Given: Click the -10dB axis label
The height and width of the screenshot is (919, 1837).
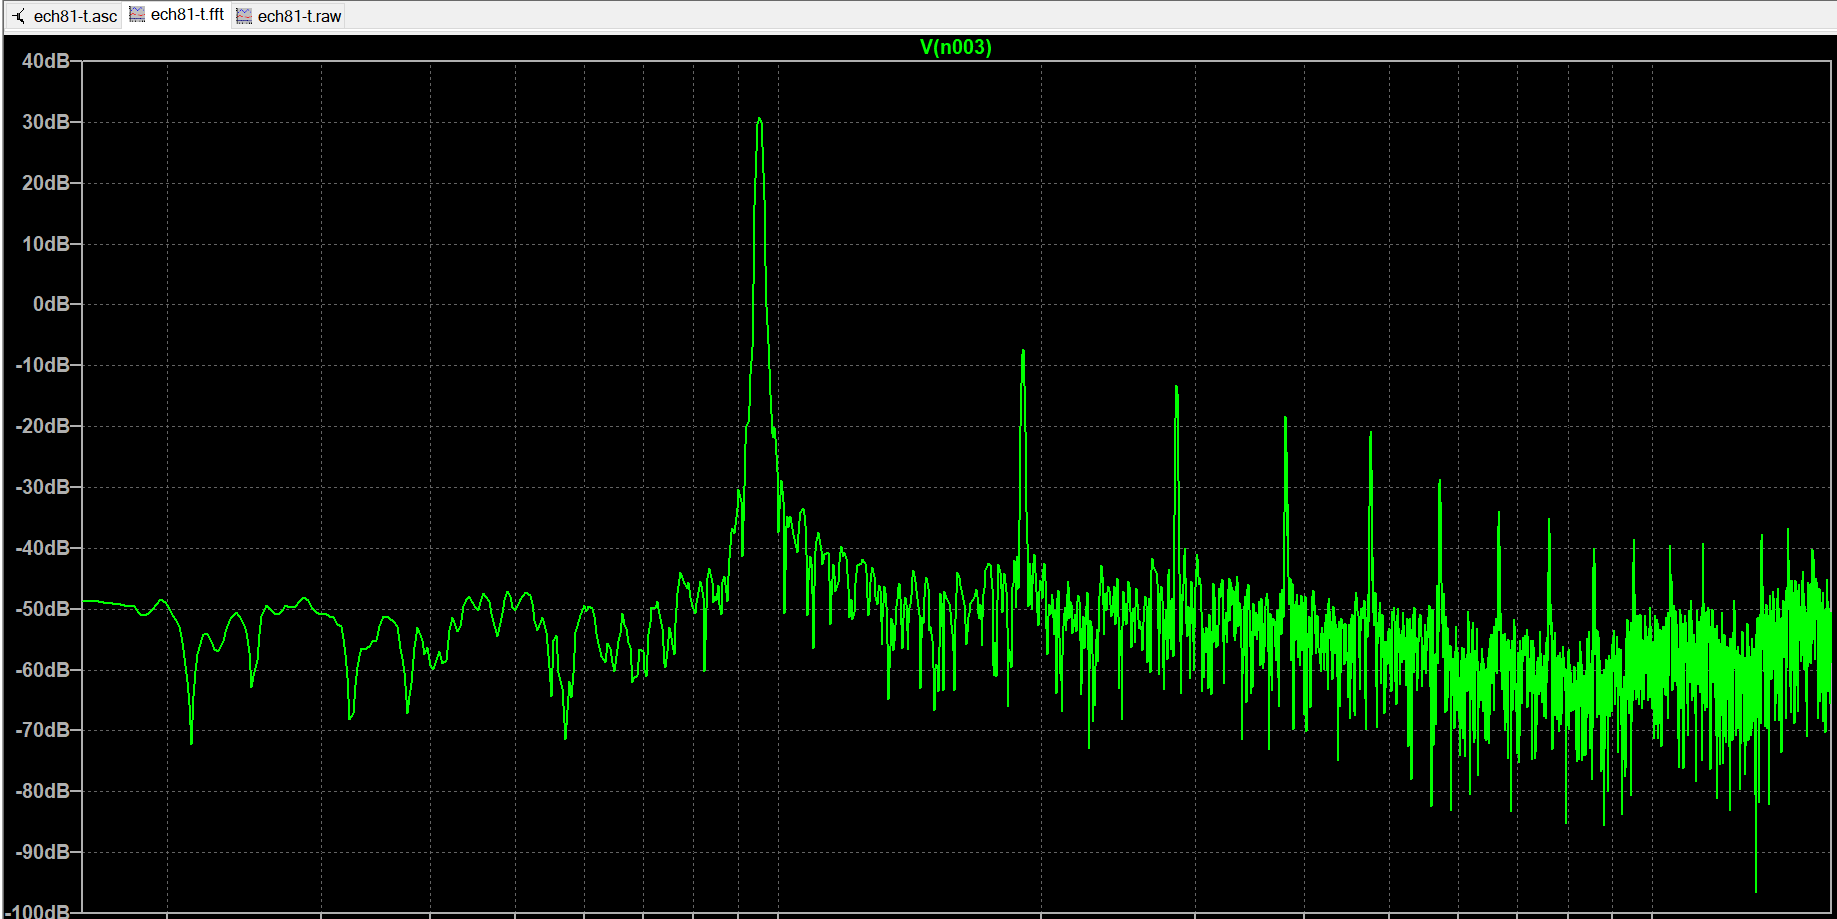Looking at the screenshot, I should [x=43, y=365].
